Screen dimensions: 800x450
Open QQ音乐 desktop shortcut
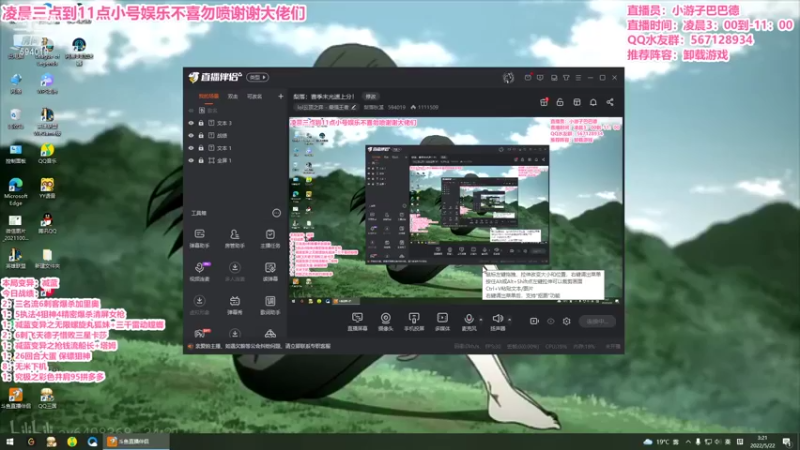click(47, 153)
